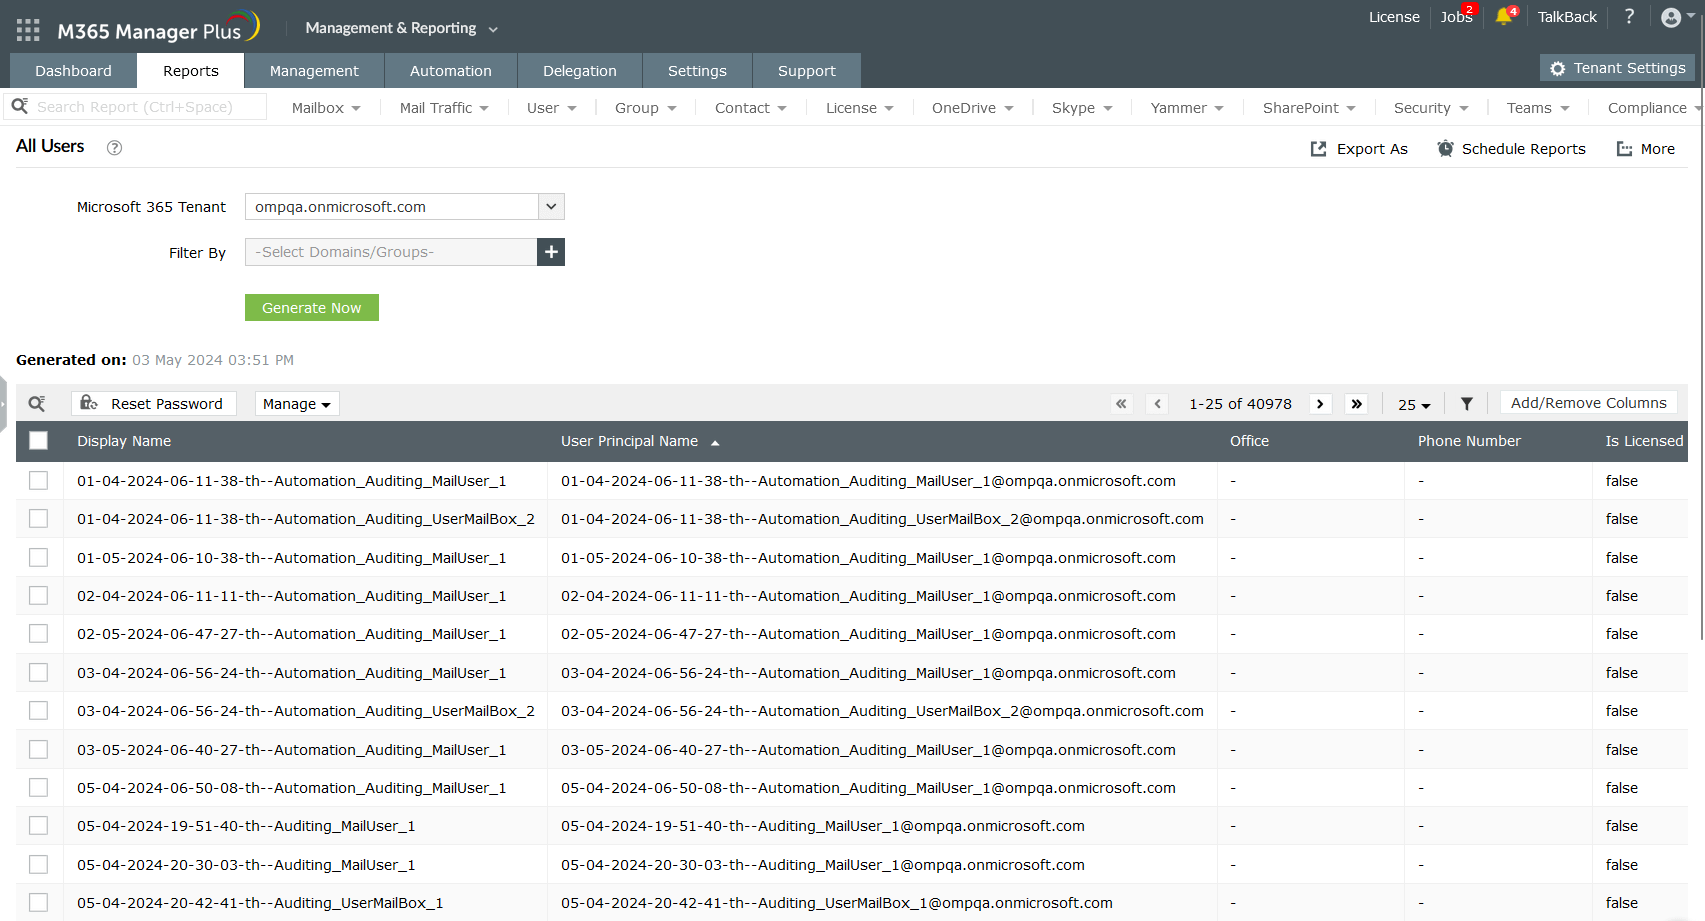Image resolution: width=1705 pixels, height=921 pixels.
Task: Switch to the Dashboard tab
Action: pyautogui.click(x=73, y=71)
